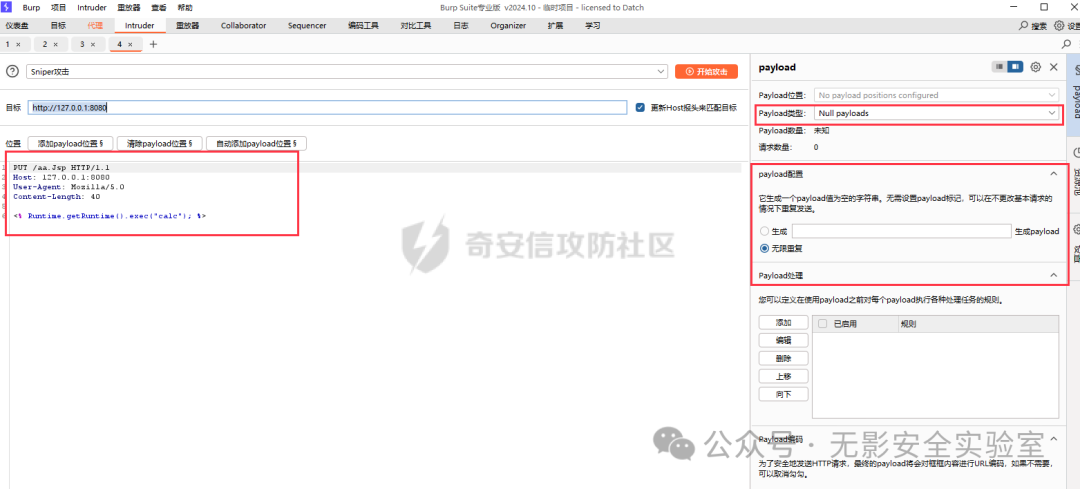Click the User-Agent: Mozilla/5.0 line
Screen dimensions: 1080x489
tap(68, 187)
